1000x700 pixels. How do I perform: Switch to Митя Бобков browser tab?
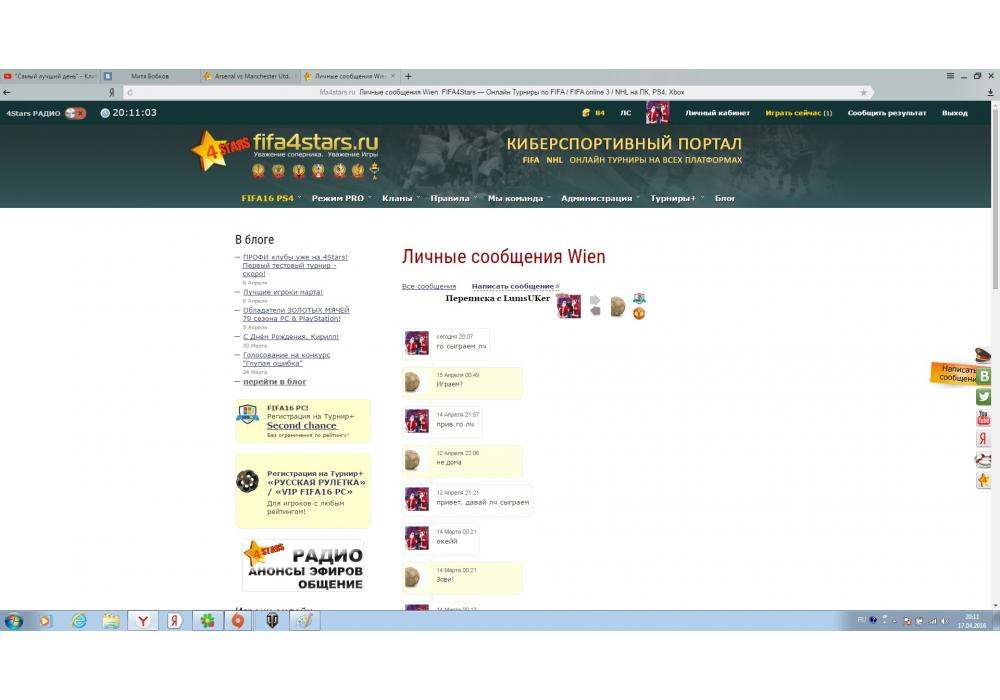150,76
